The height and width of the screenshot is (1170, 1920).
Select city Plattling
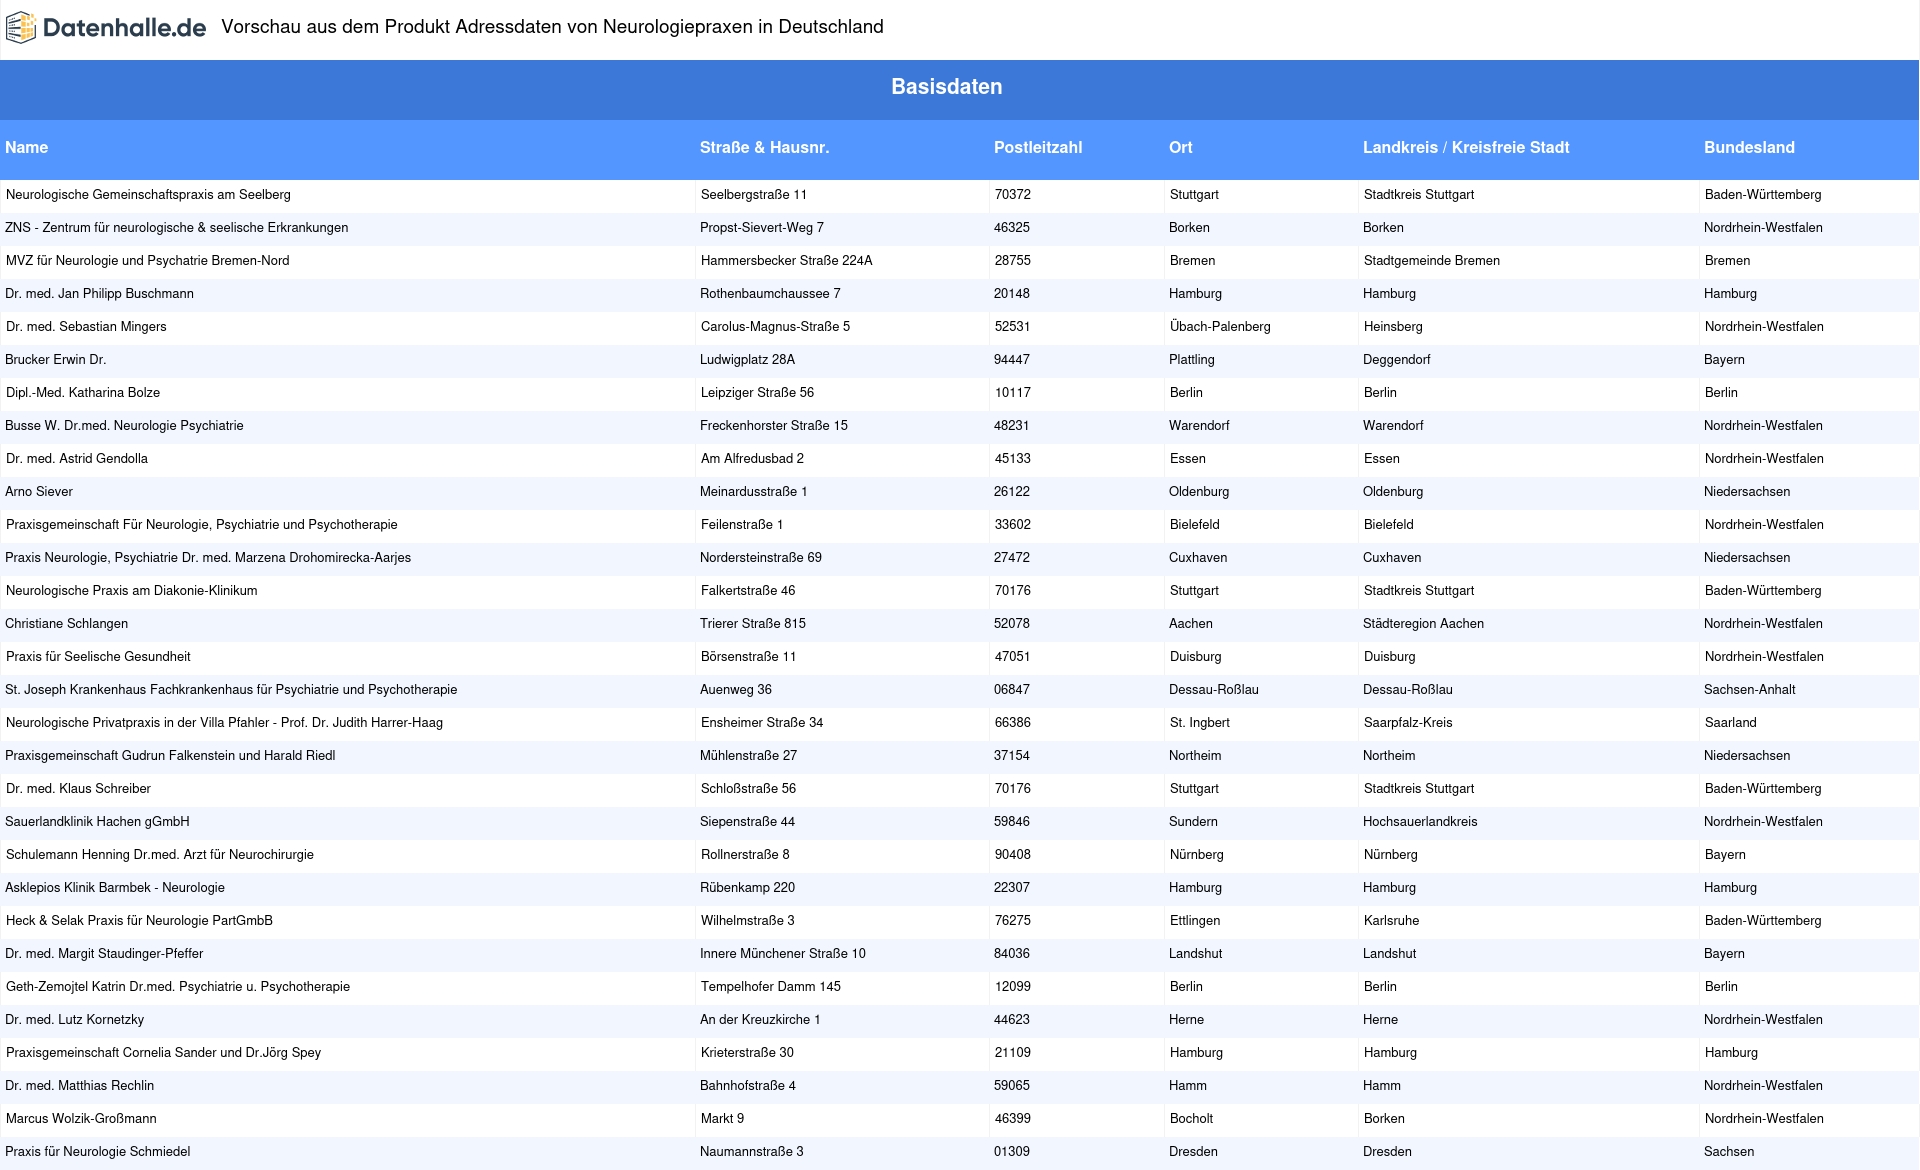[x=1192, y=360]
